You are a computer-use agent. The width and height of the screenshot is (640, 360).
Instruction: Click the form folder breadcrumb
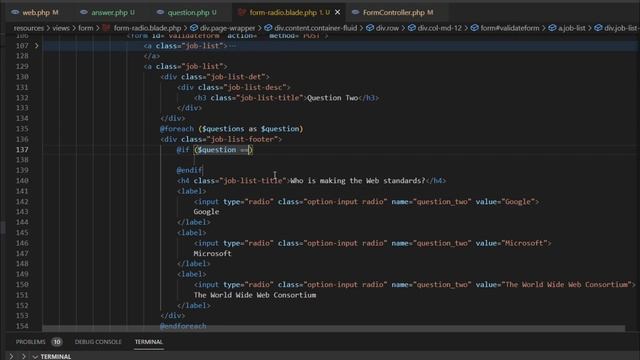(86, 28)
